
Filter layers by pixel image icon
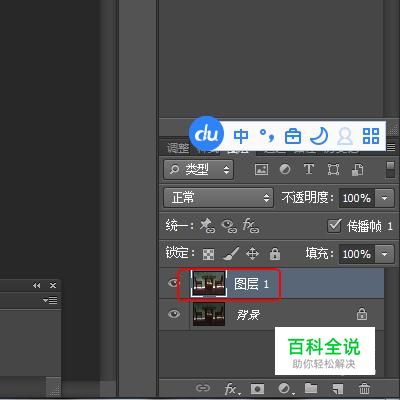click(261, 169)
